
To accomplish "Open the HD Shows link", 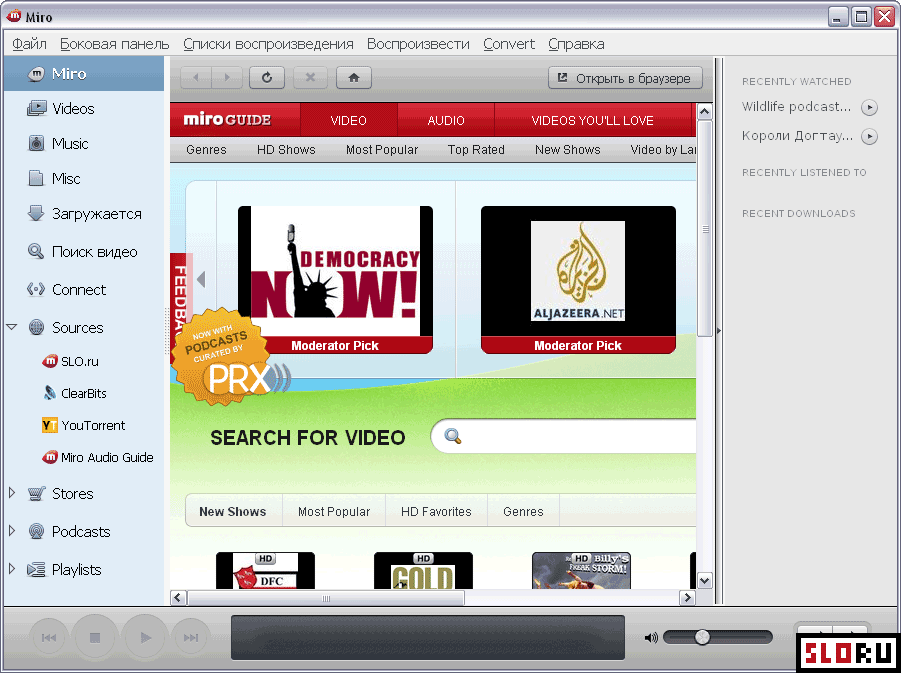I will (x=286, y=149).
